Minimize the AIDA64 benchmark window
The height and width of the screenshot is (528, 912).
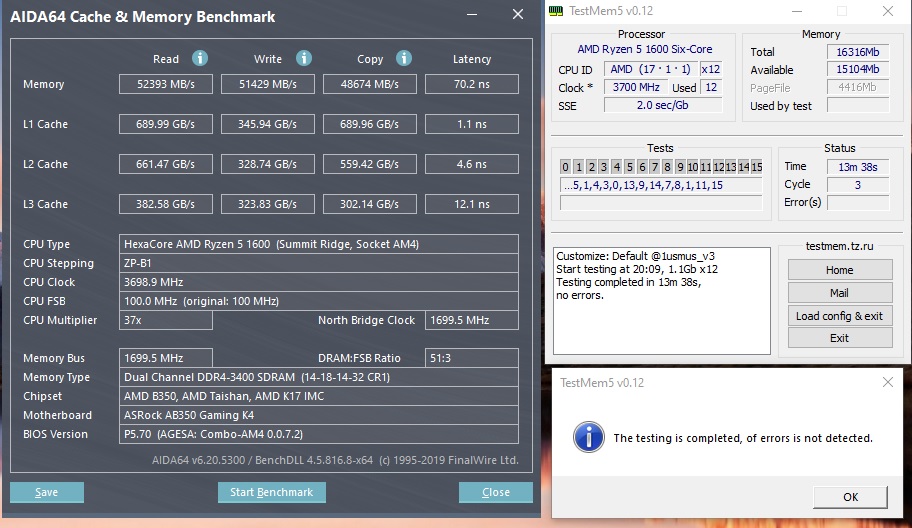472,15
